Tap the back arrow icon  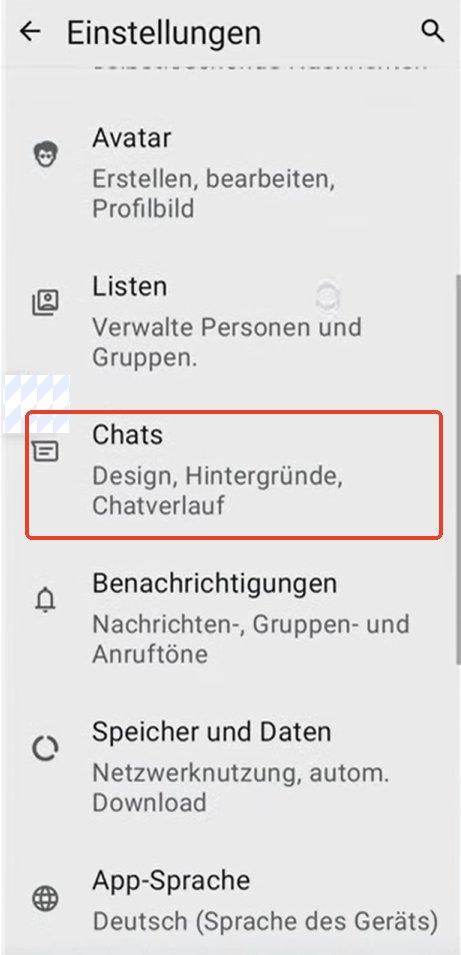coord(29,31)
